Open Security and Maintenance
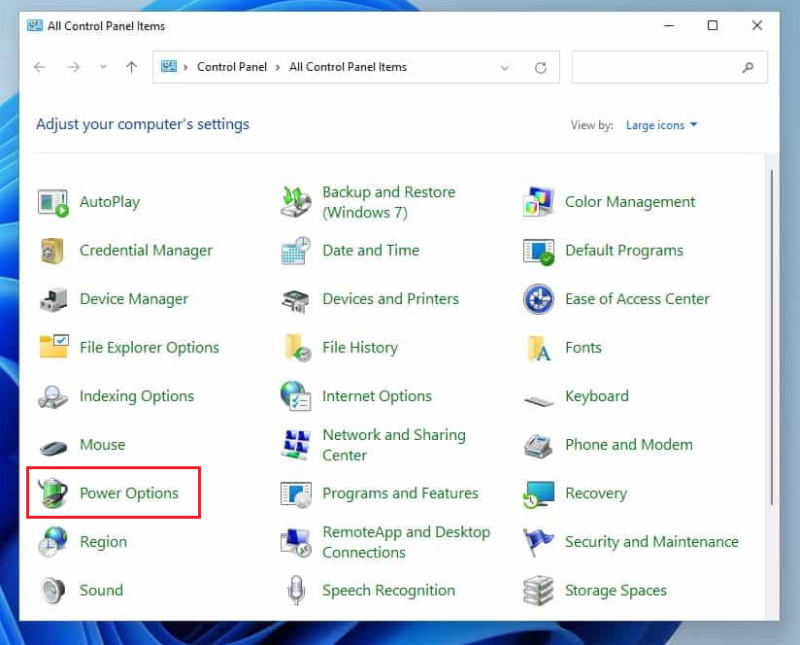This screenshot has width=800, height=645. pyautogui.click(x=651, y=541)
